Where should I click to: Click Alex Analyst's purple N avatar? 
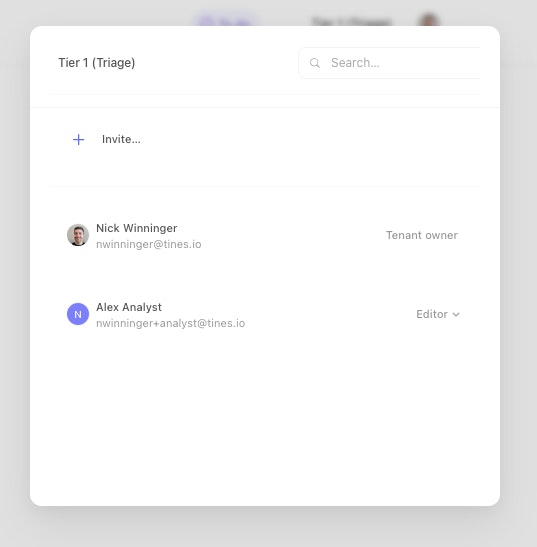tap(78, 314)
